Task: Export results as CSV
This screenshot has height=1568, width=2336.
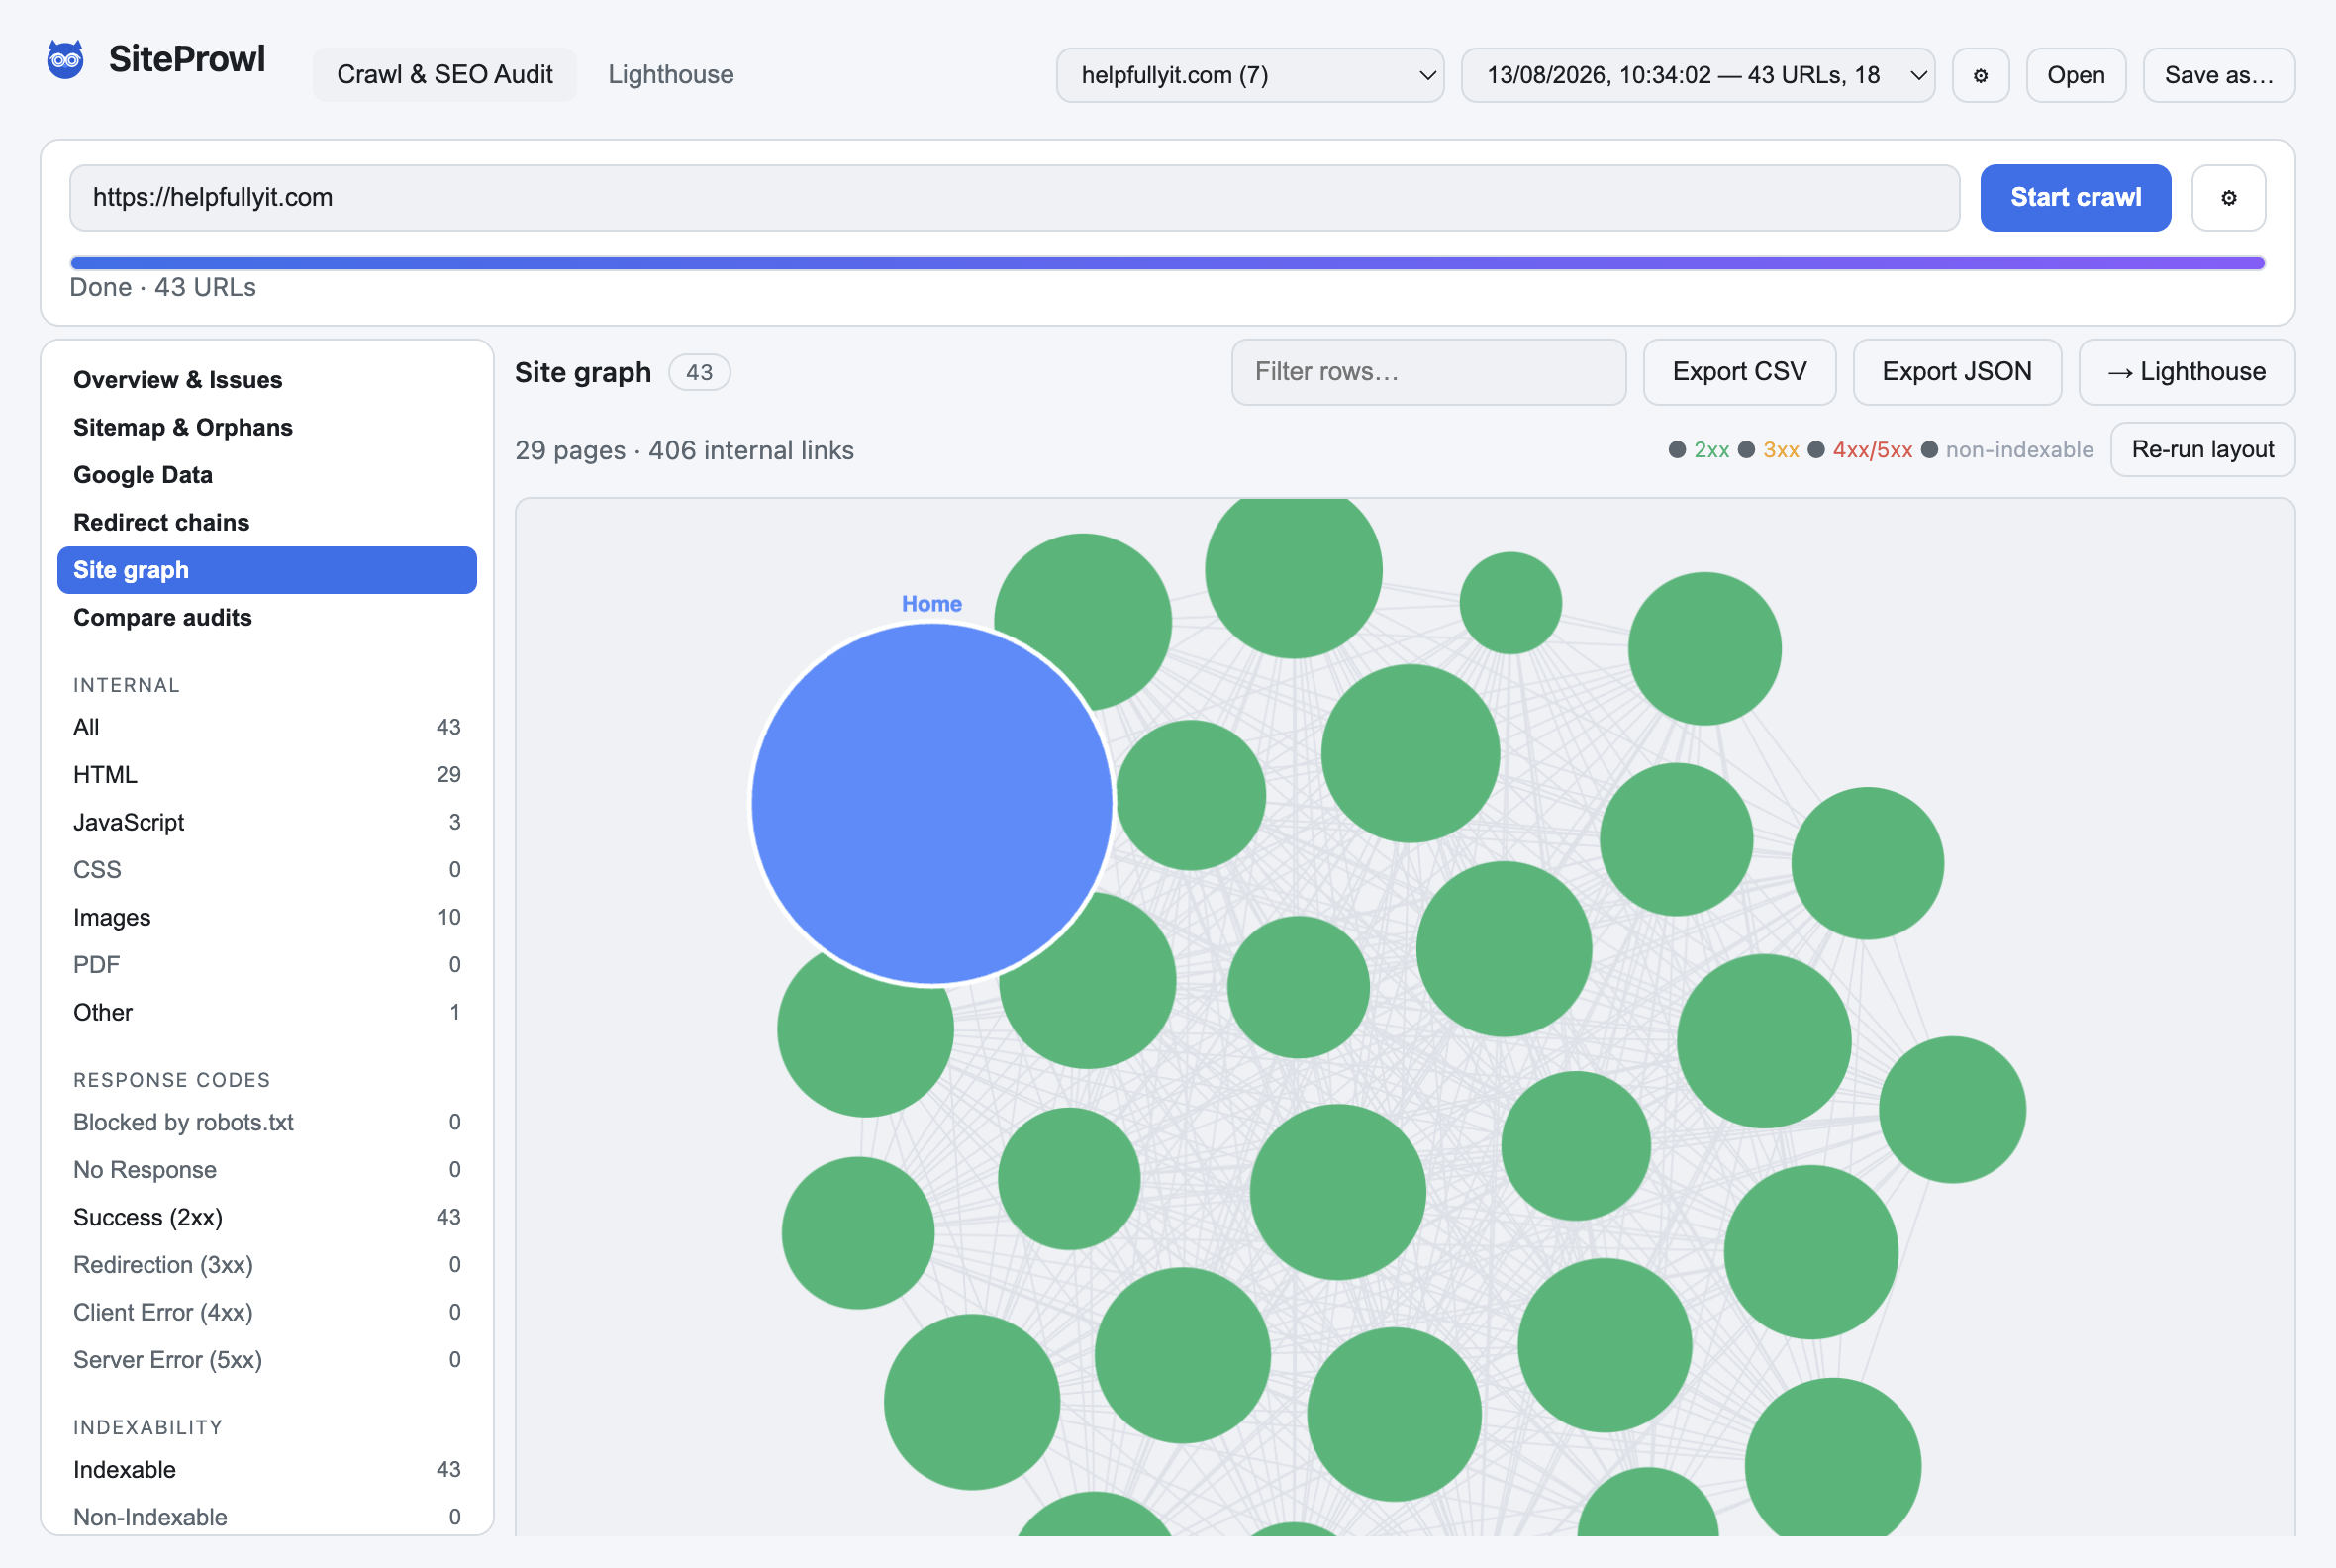Action: coord(1739,372)
